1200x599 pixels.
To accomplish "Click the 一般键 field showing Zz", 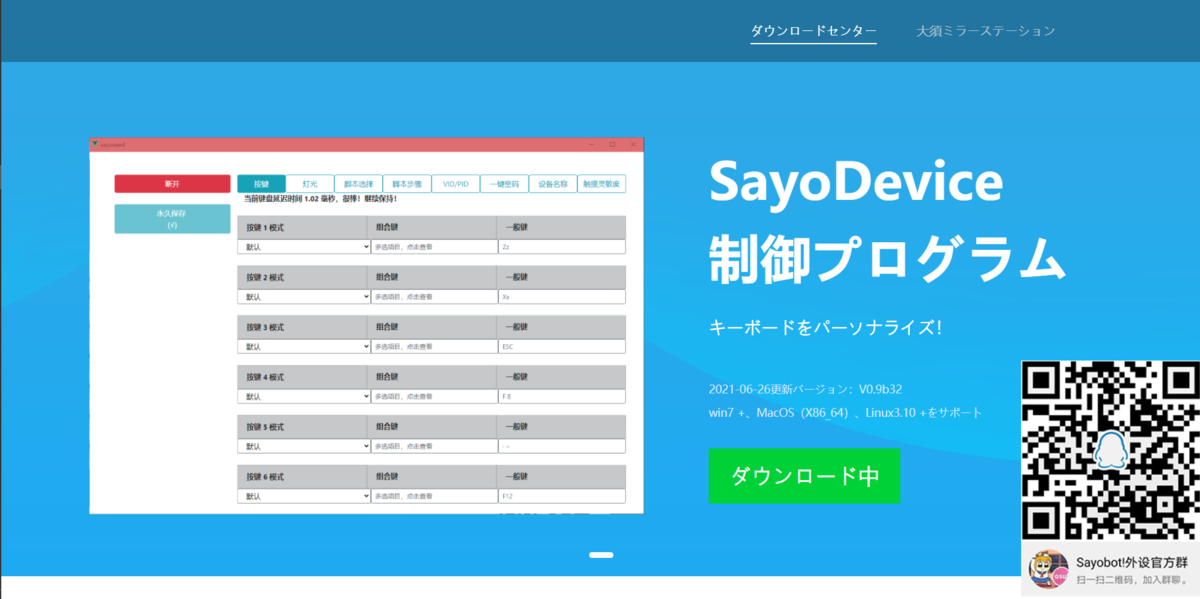I will click(561, 246).
